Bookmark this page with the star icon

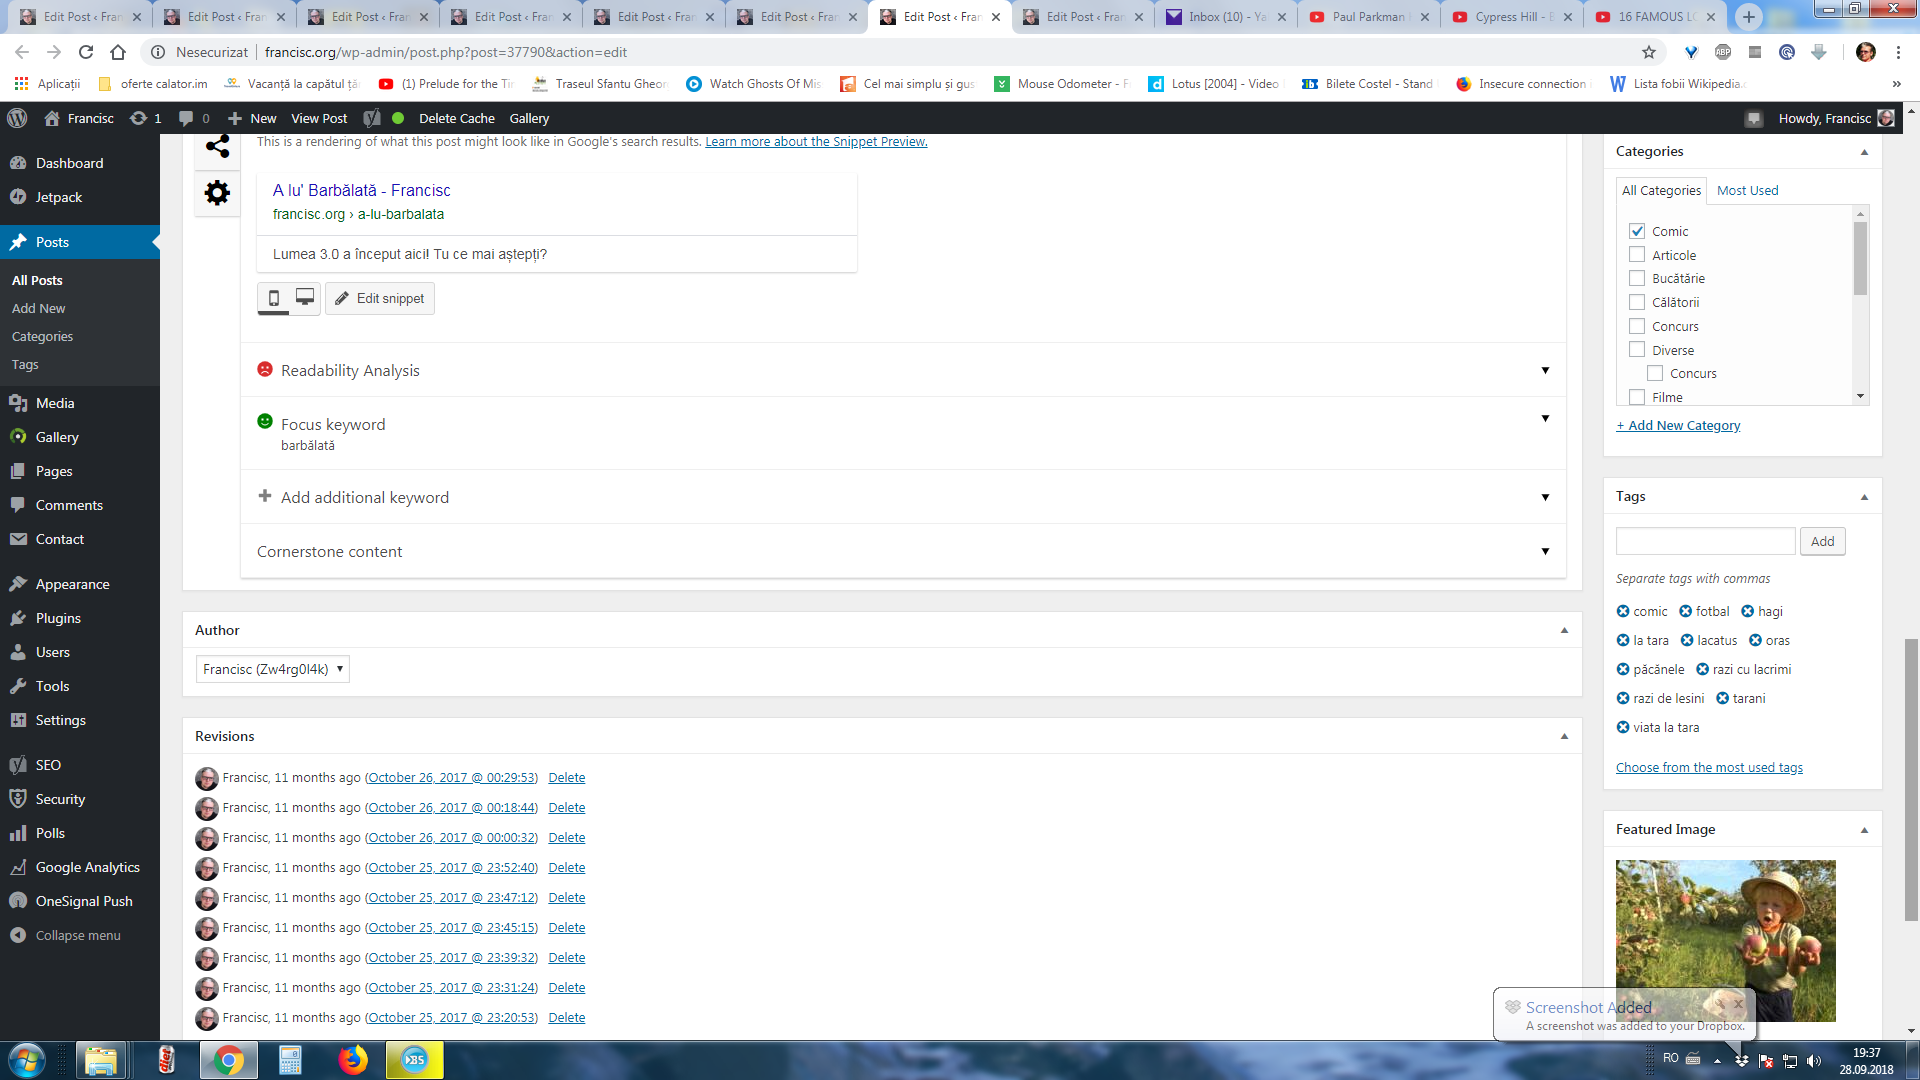pos(1649,52)
